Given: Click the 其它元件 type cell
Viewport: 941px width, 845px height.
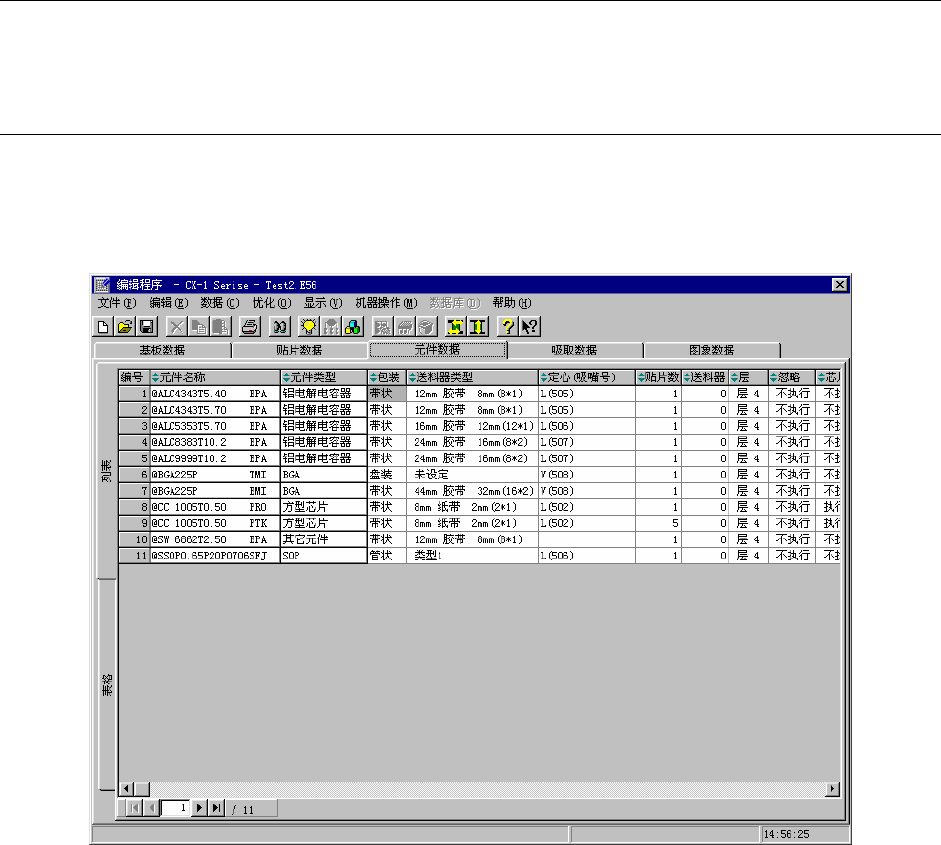Looking at the screenshot, I should coord(323,540).
